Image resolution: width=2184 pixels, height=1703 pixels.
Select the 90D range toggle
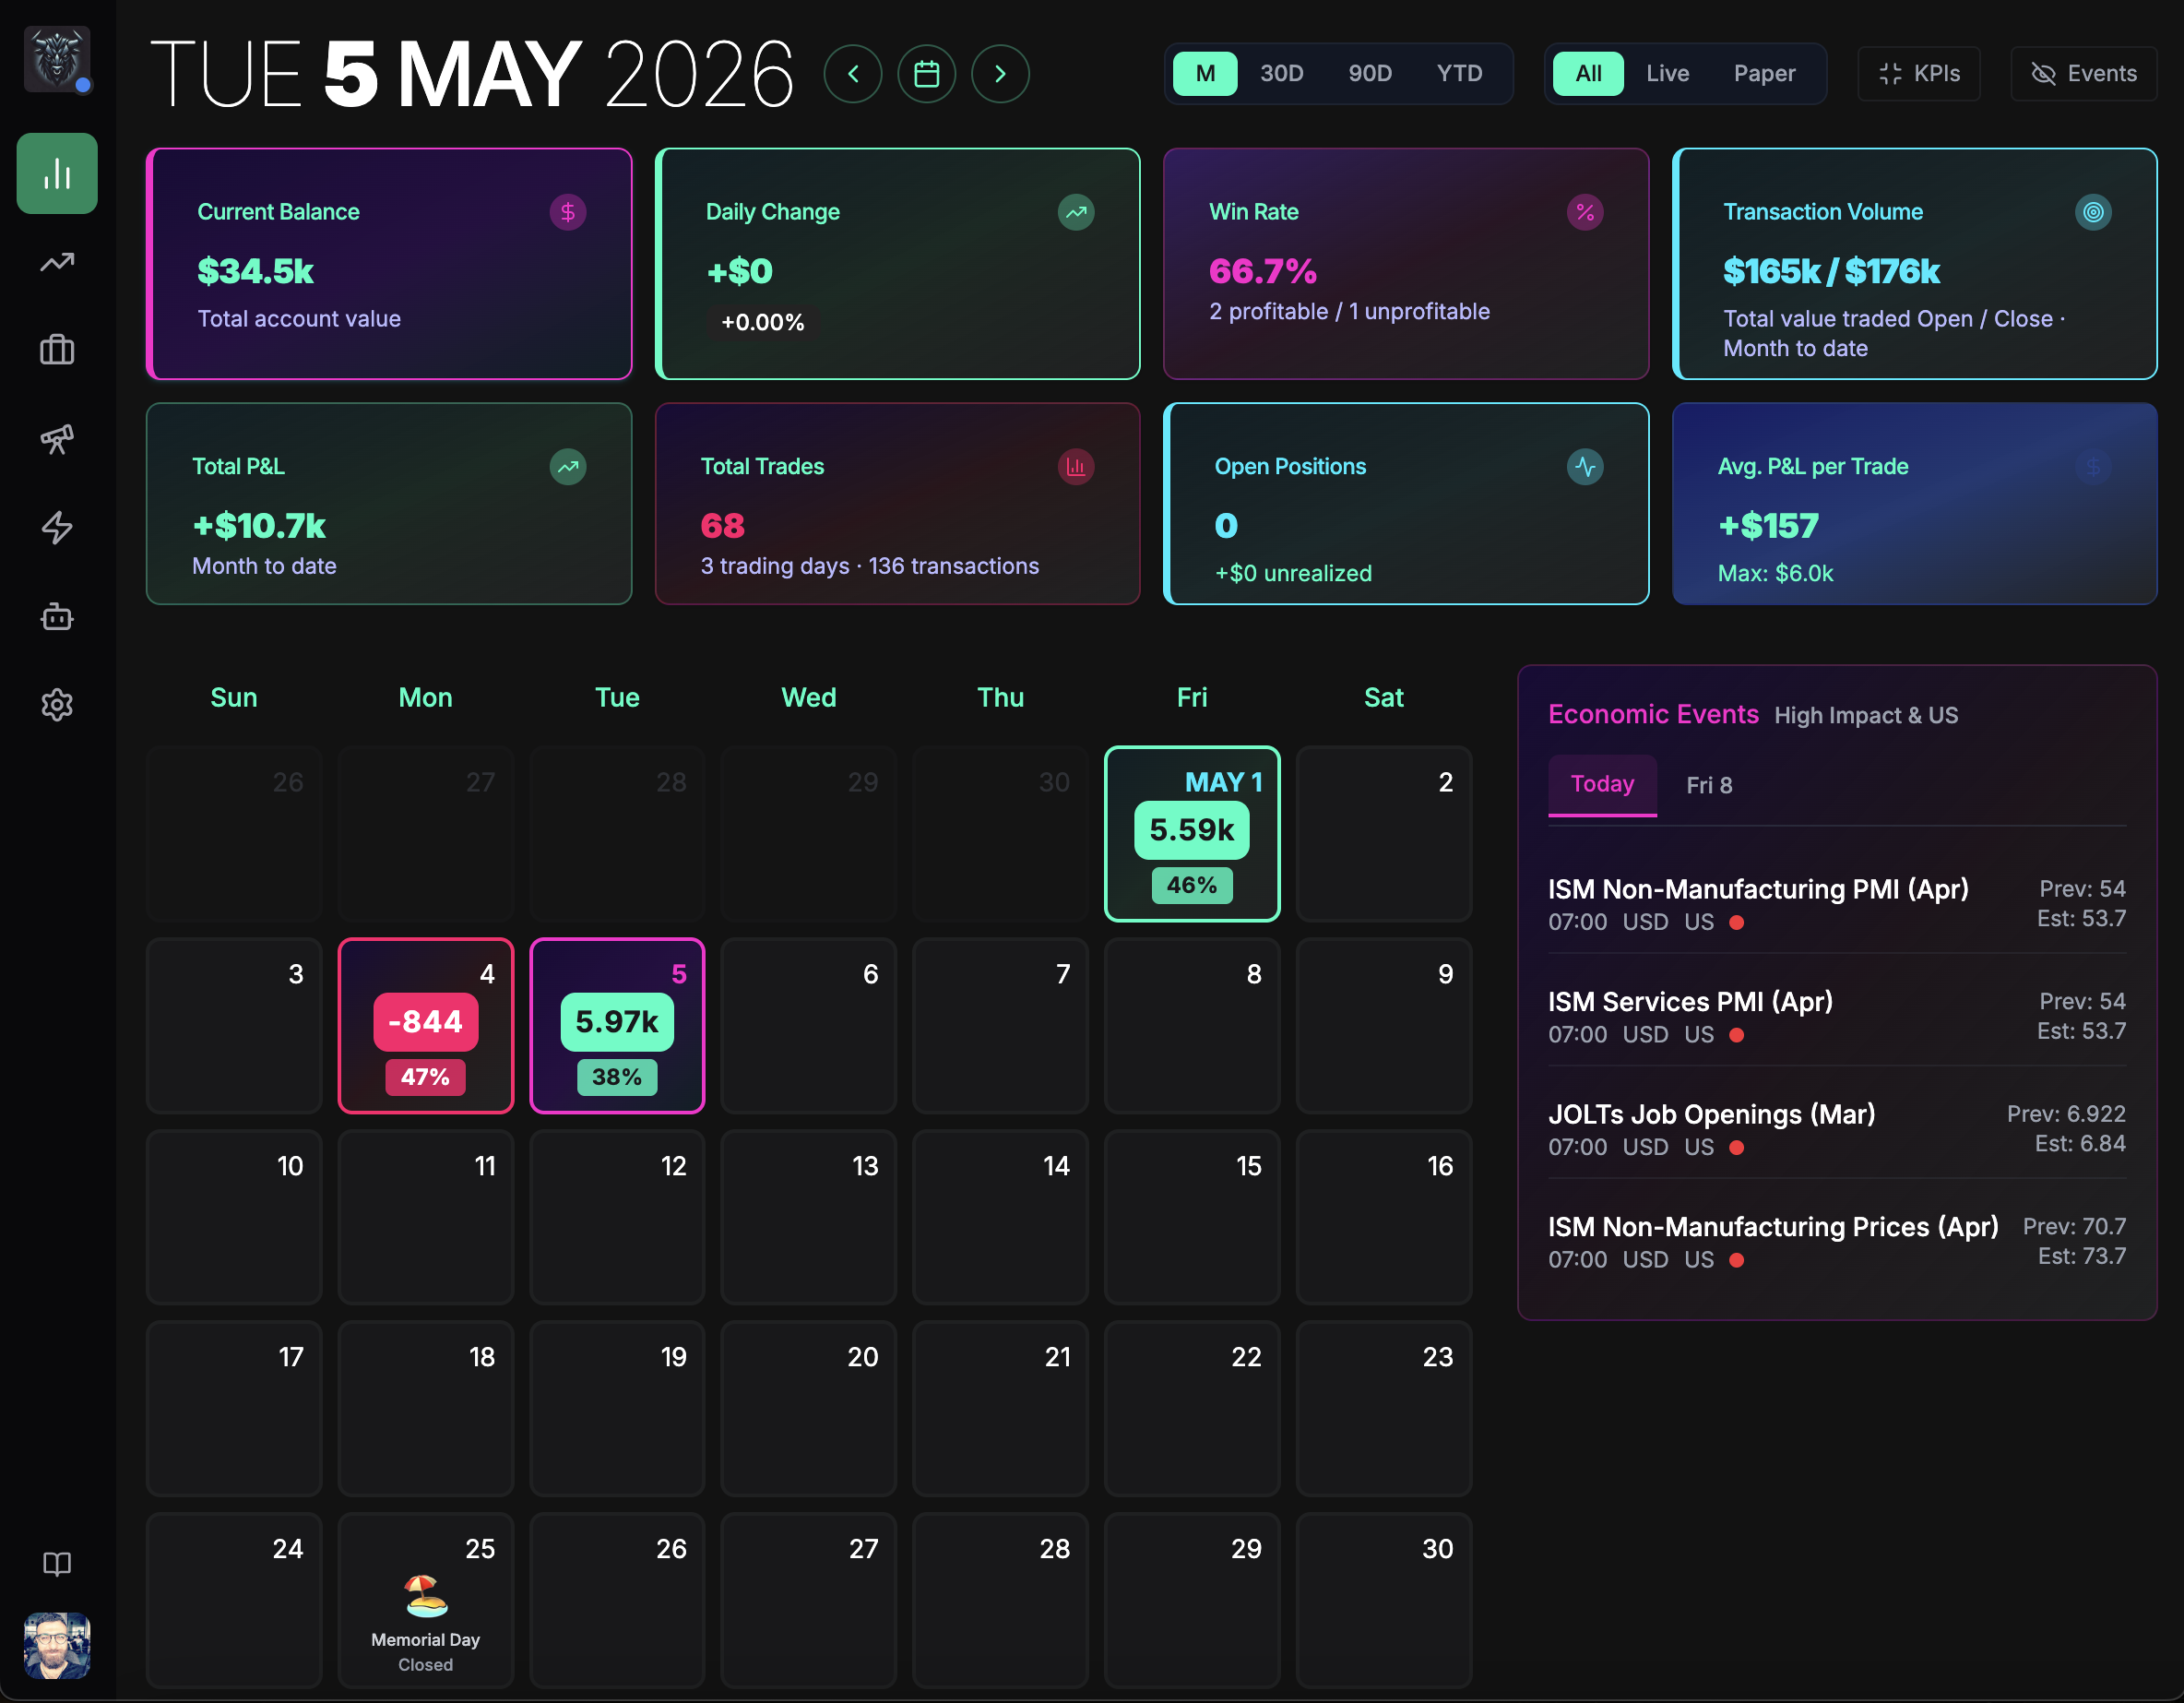pos(1369,74)
